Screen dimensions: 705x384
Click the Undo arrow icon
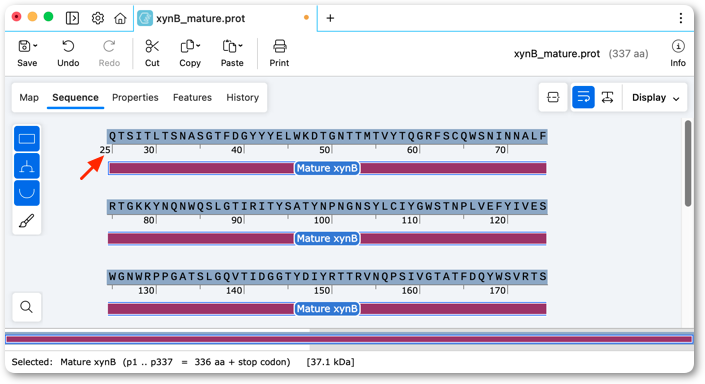pos(68,46)
